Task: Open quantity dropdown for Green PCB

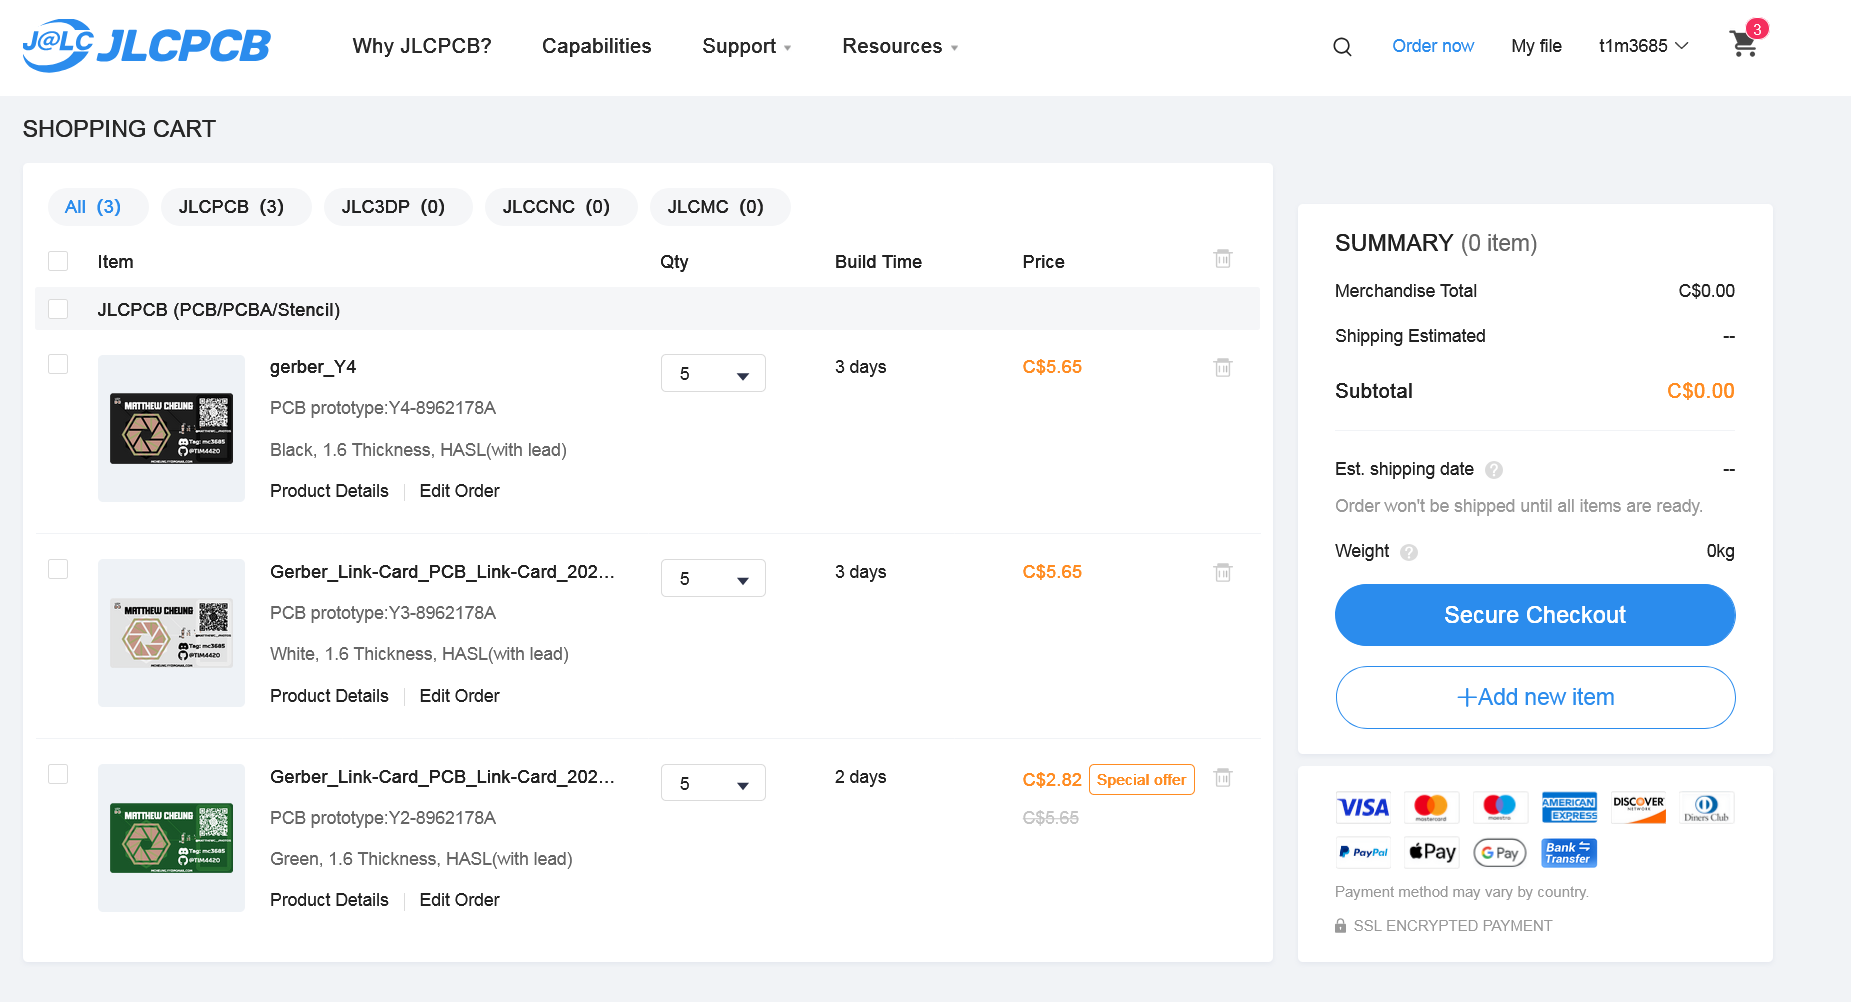Action: click(x=713, y=783)
